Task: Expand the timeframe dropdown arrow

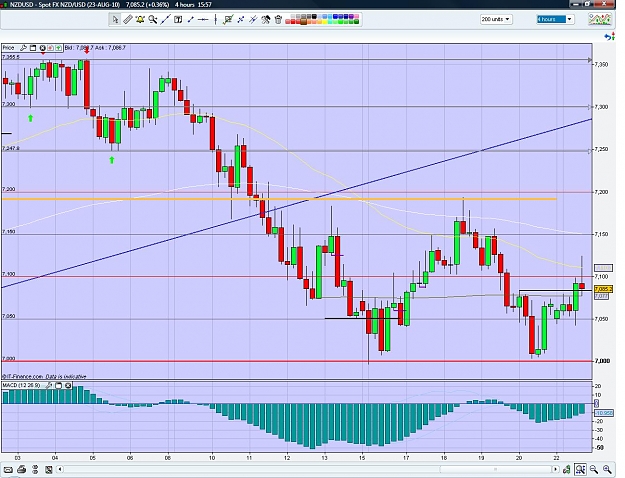Action: pyautogui.click(x=570, y=19)
